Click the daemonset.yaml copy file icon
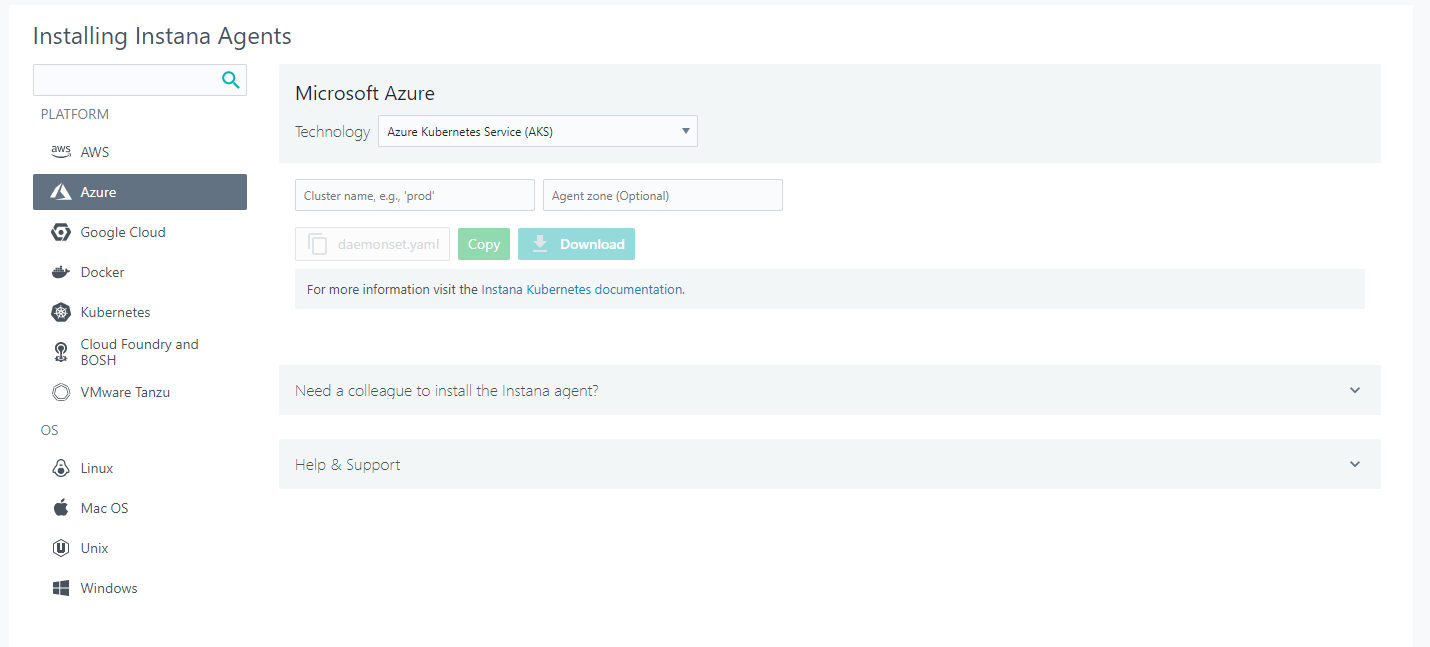 point(318,244)
